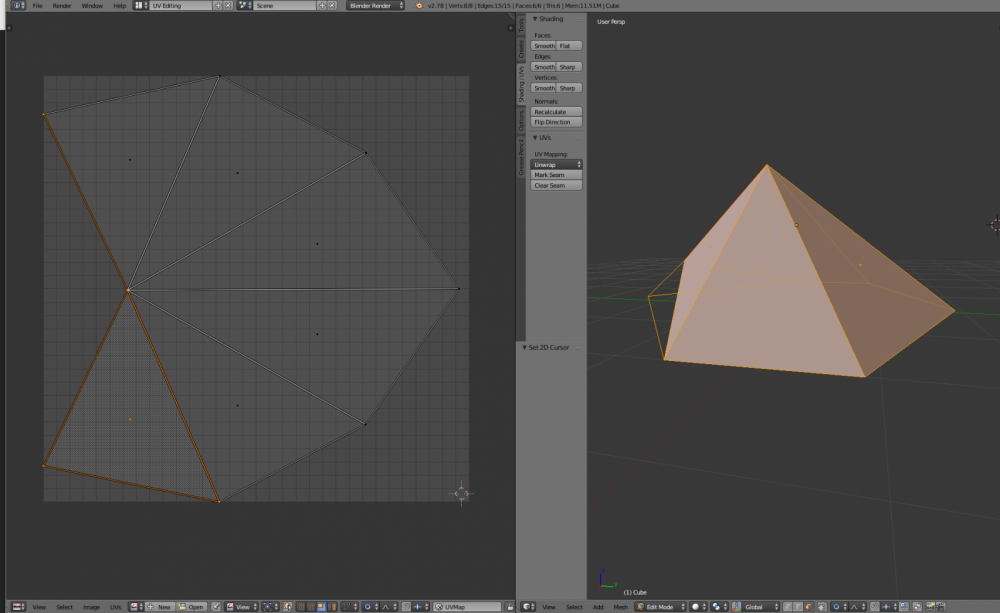Click the Mark Seam button
Viewport: 1000px width, 613px height.
(x=556, y=175)
